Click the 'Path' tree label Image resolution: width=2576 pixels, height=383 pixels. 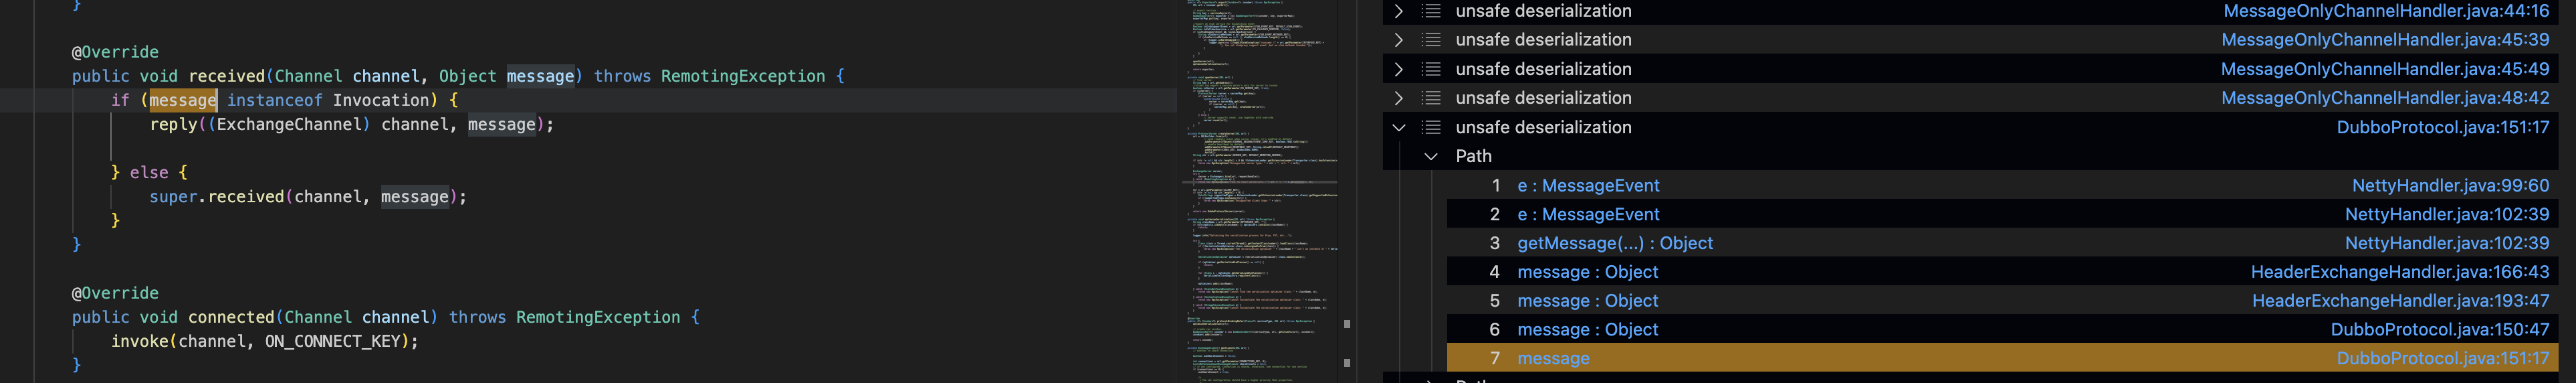pos(1473,156)
